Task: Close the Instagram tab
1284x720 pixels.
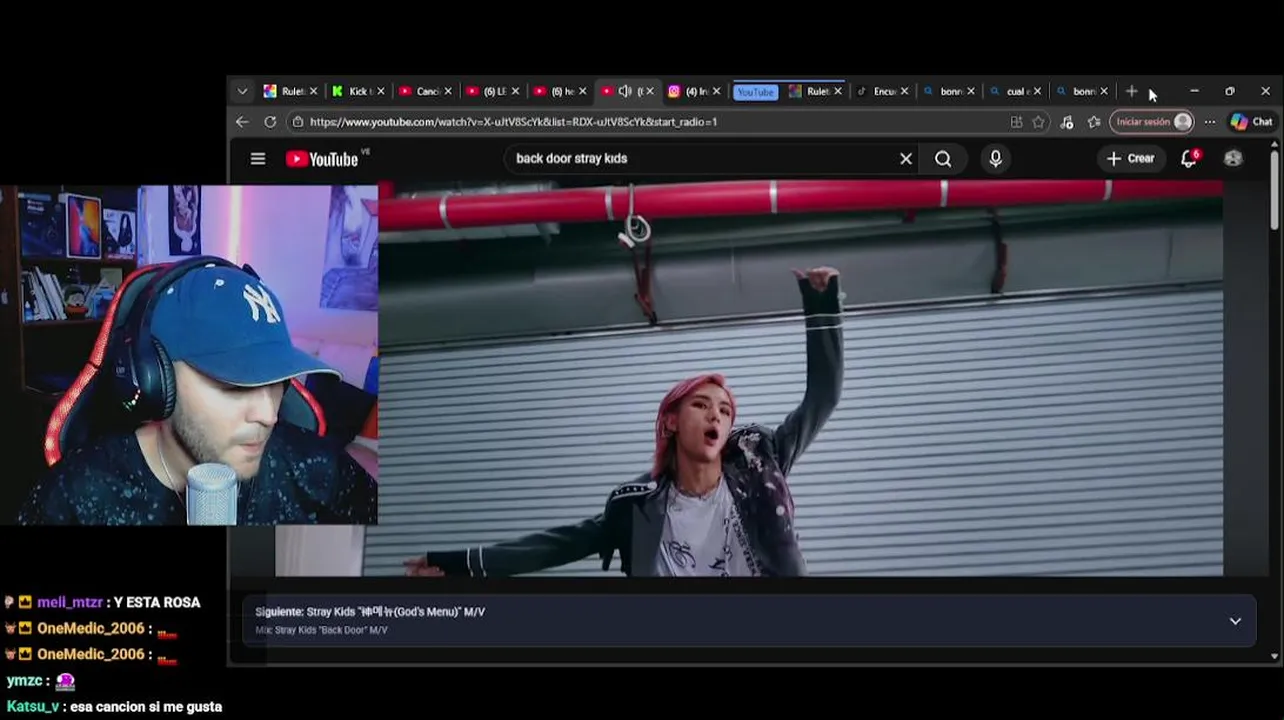Action: pos(716,91)
